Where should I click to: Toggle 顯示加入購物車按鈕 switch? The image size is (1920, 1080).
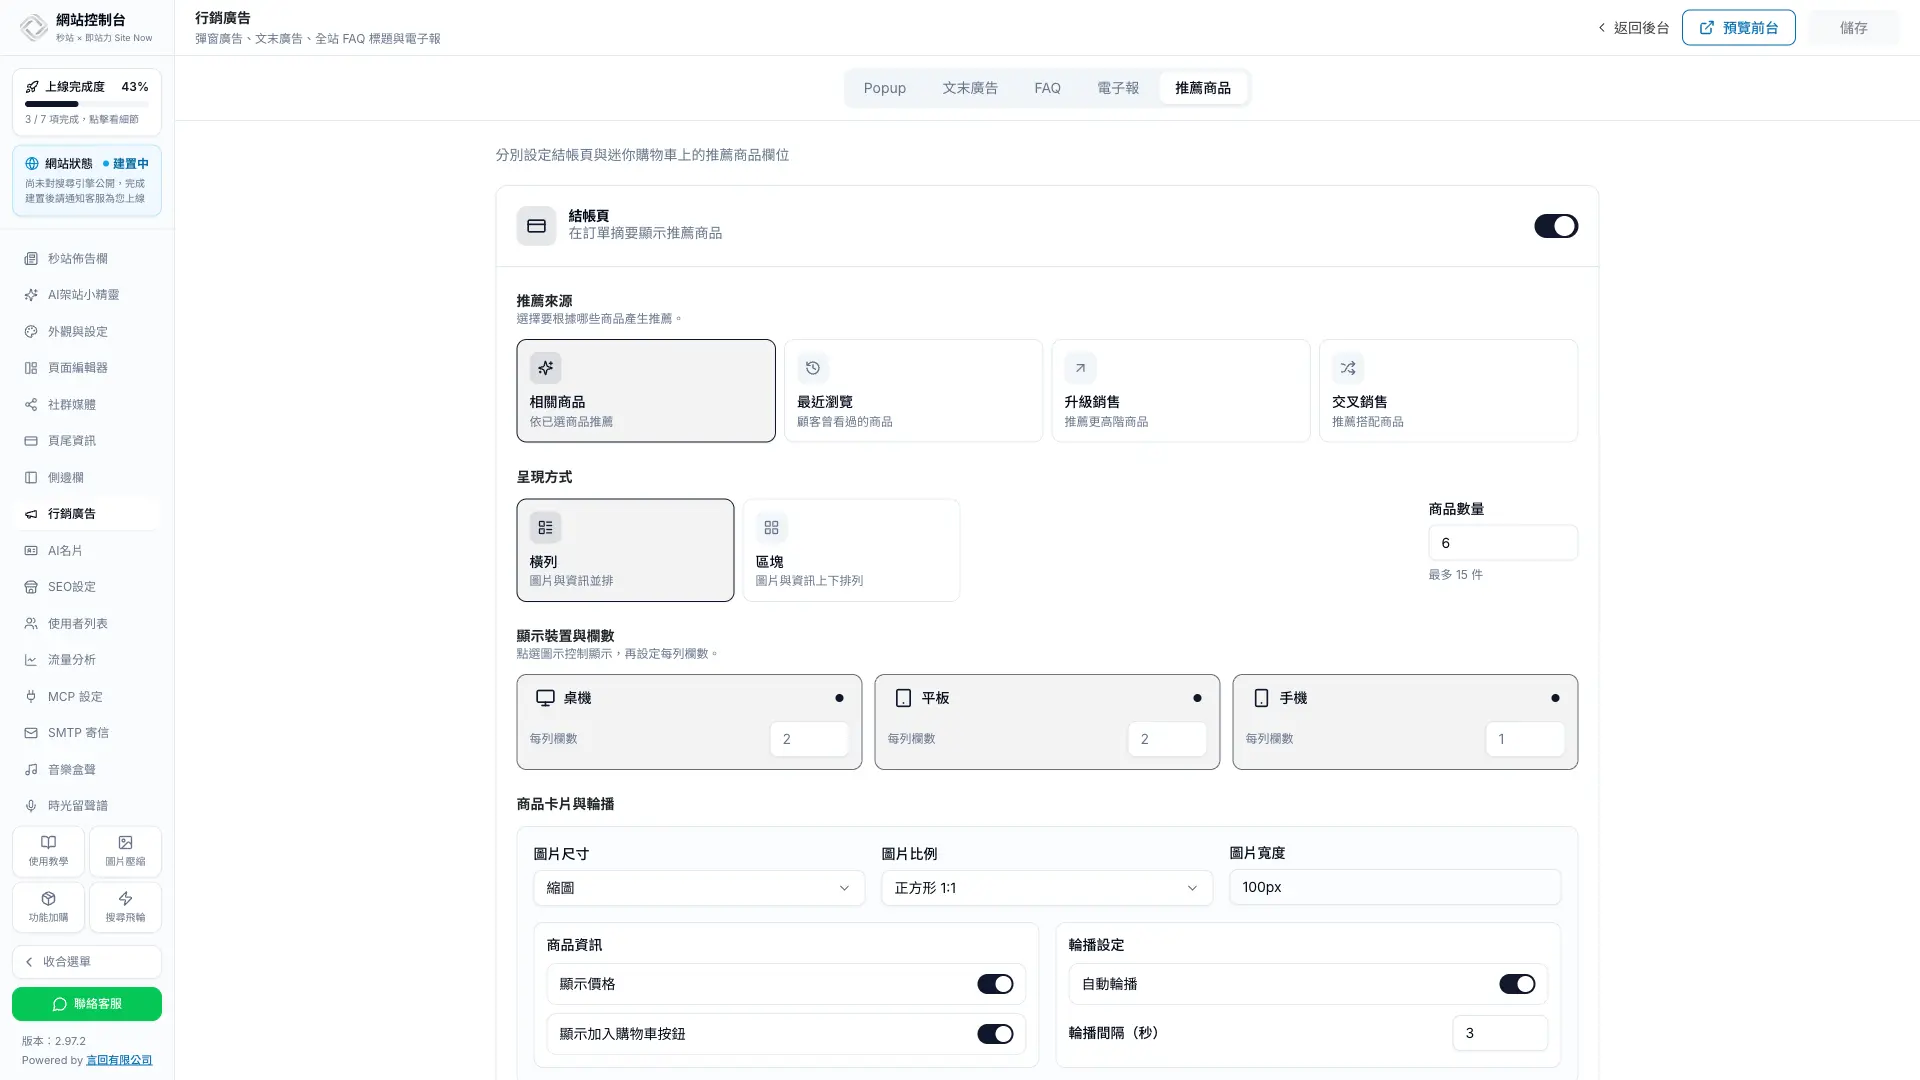(995, 1034)
